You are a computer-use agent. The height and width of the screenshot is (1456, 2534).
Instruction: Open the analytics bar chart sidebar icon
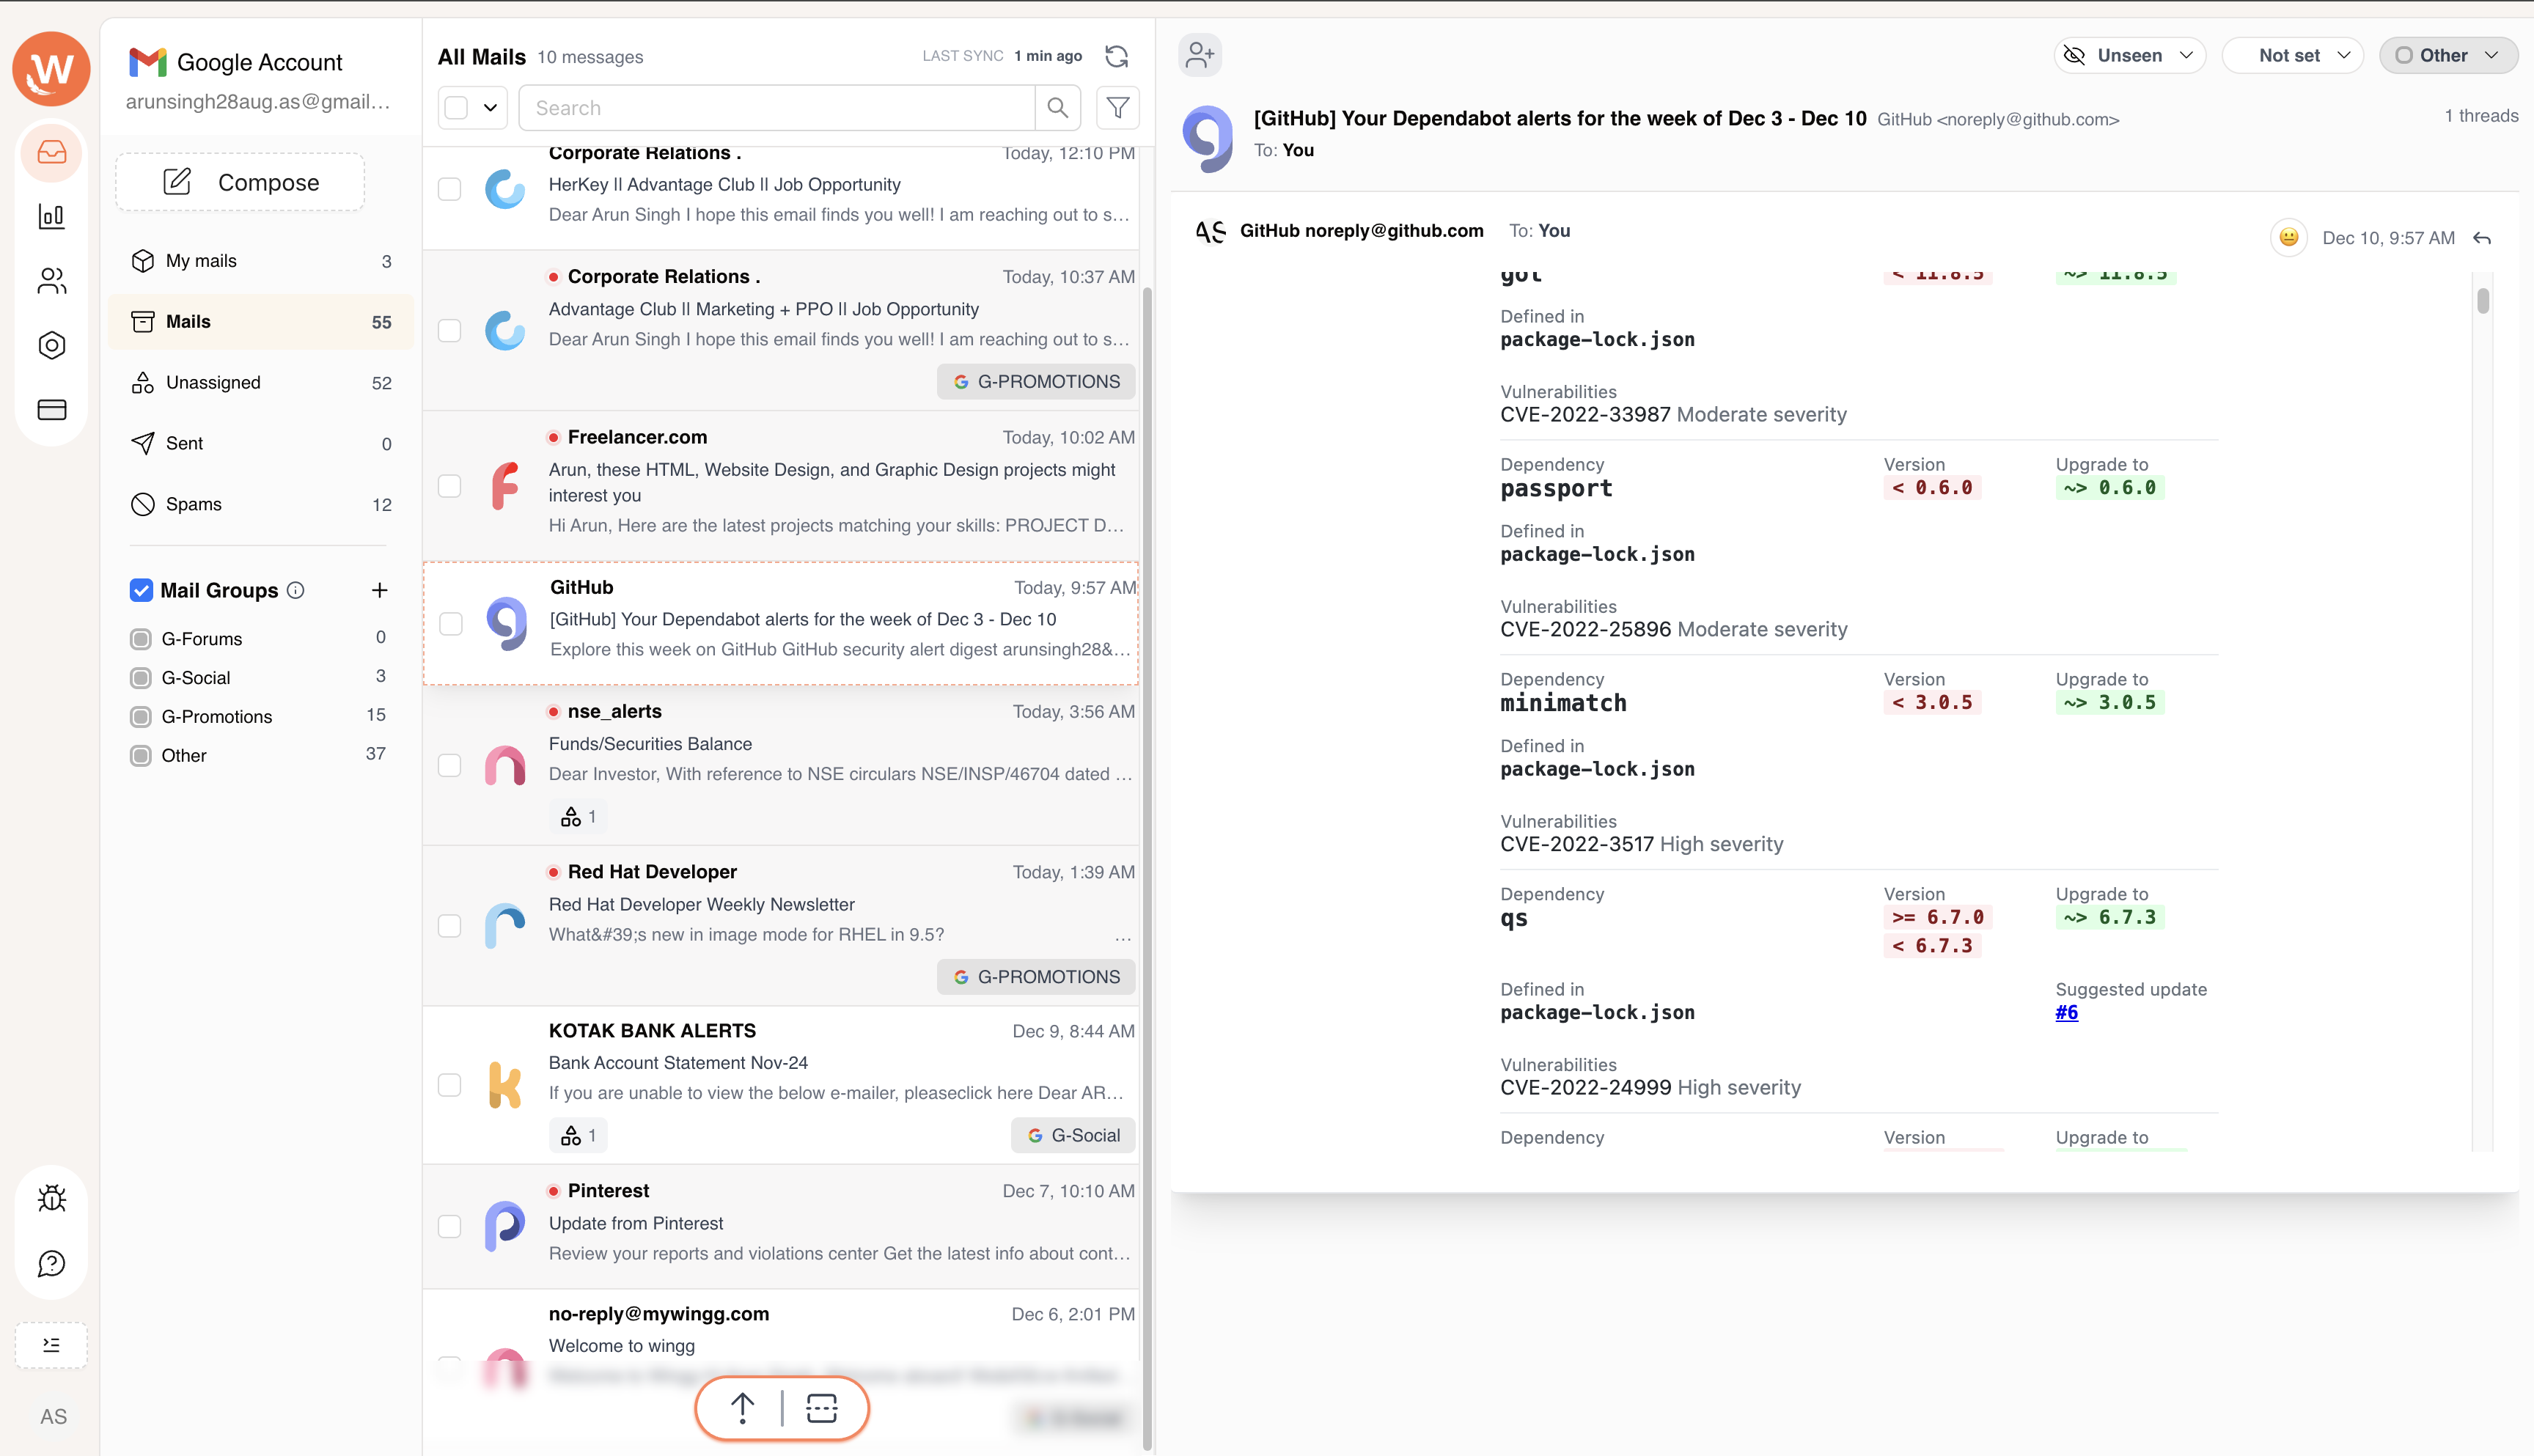52,216
